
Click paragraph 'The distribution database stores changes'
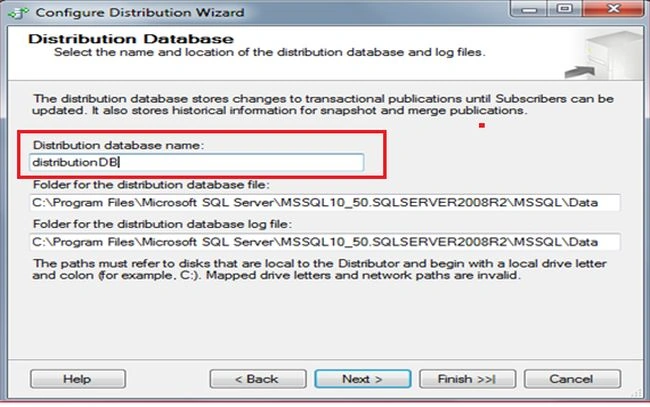point(323,104)
